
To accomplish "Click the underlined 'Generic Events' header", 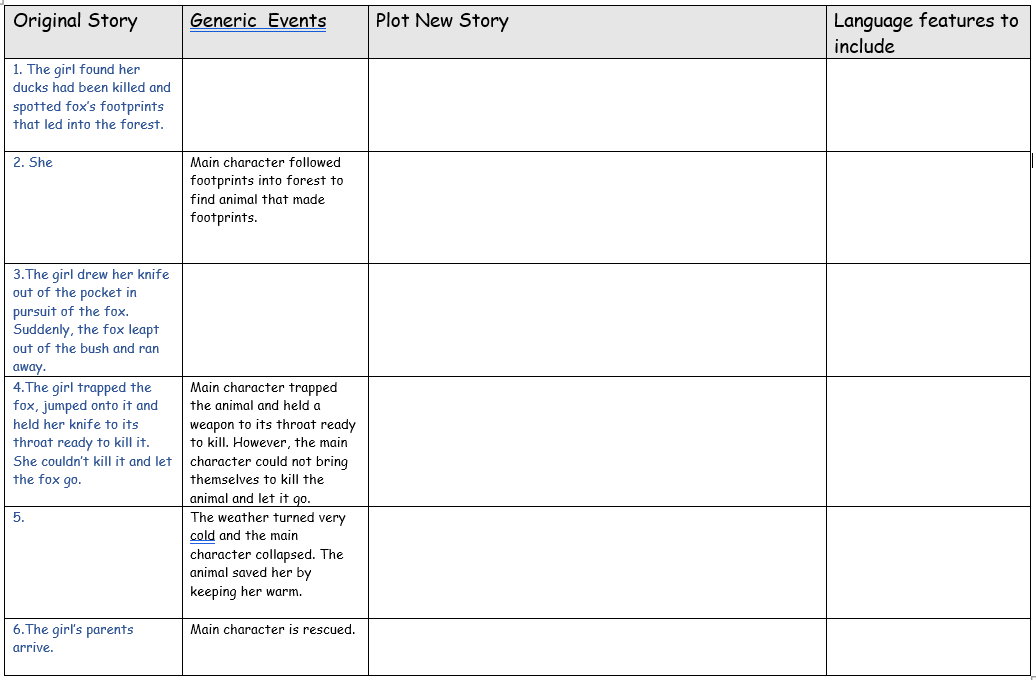I will [x=258, y=21].
